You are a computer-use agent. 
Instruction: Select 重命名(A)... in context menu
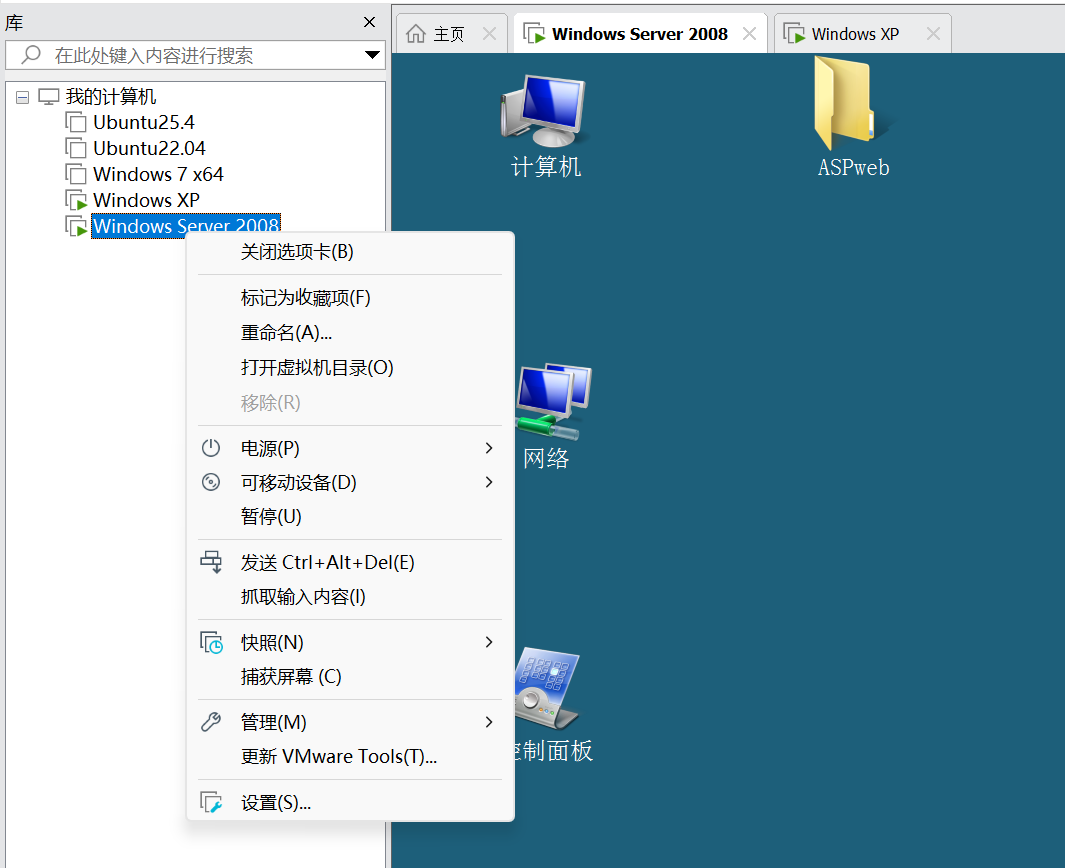pos(350,333)
